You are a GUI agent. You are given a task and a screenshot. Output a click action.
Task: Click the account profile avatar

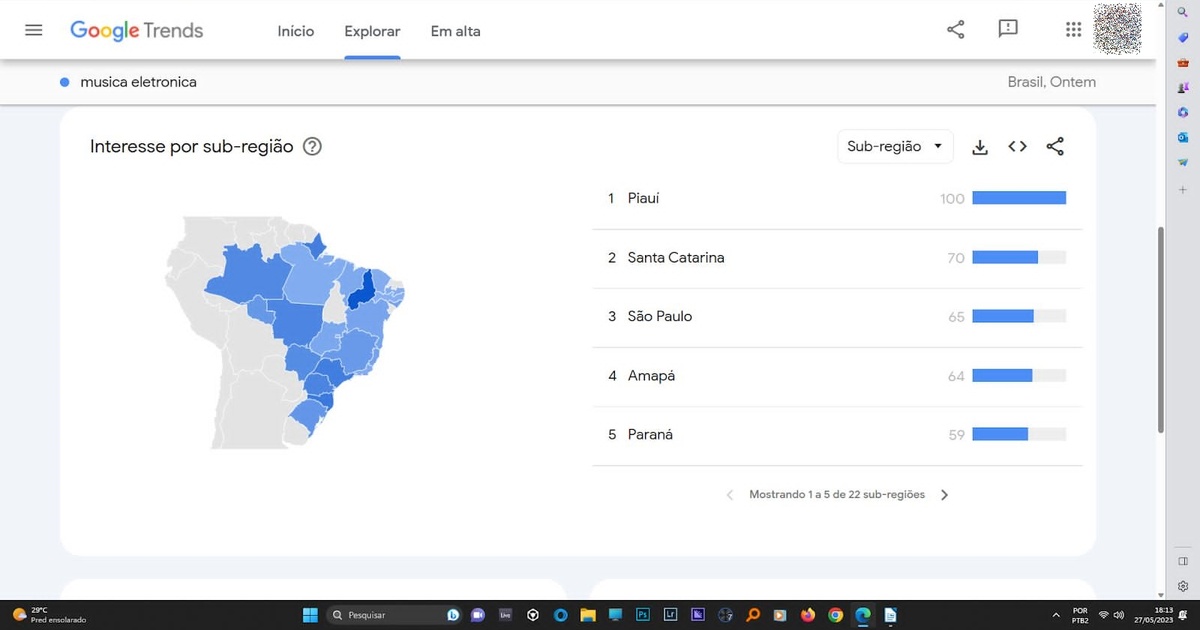[x=1117, y=29]
